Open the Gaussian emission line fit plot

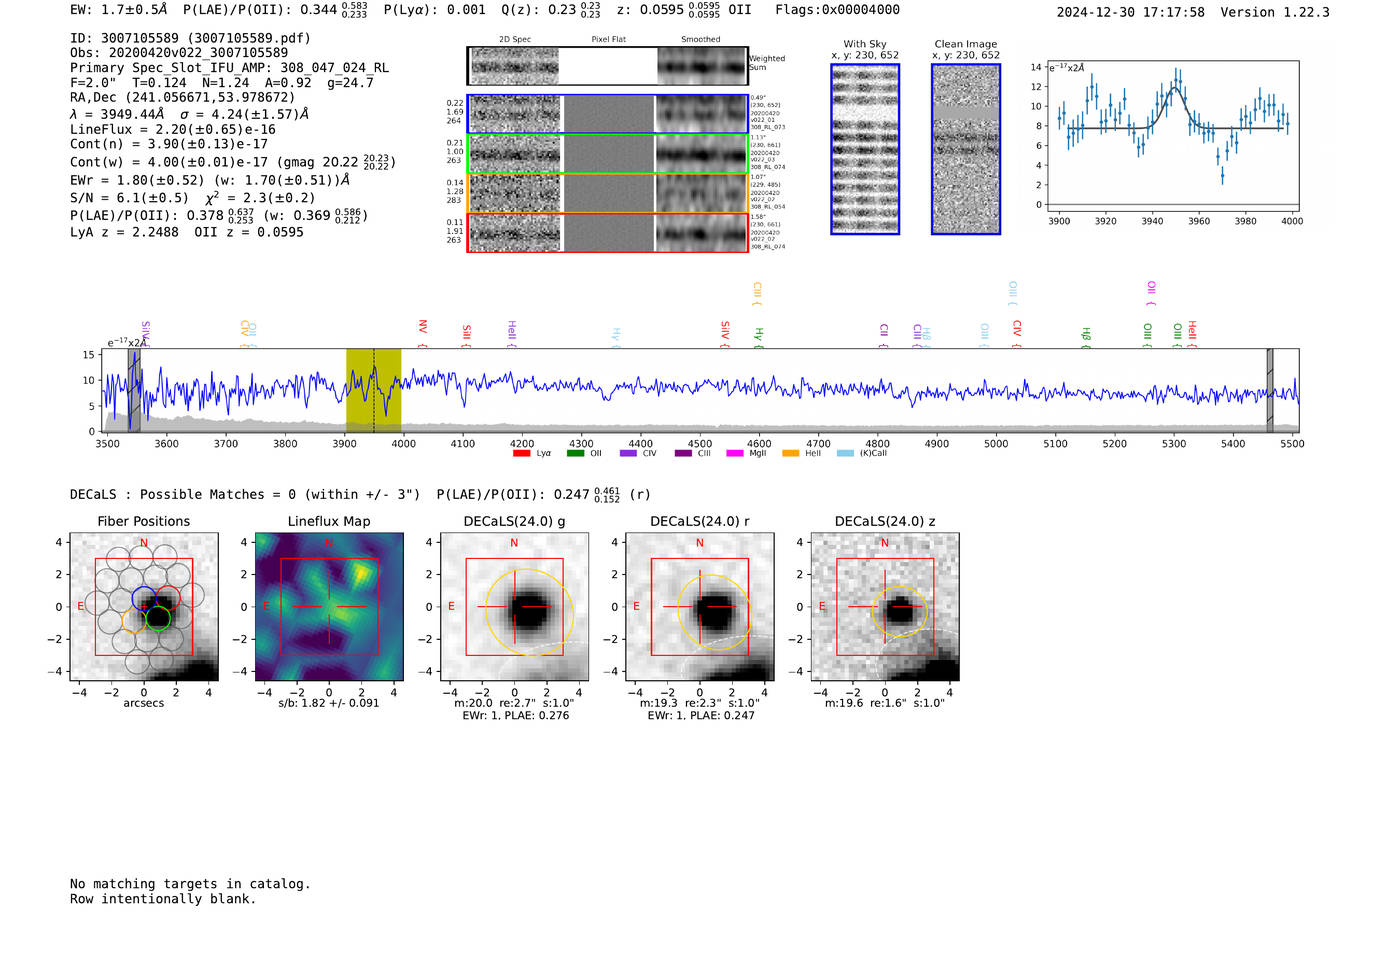(x=1172, y=137)
